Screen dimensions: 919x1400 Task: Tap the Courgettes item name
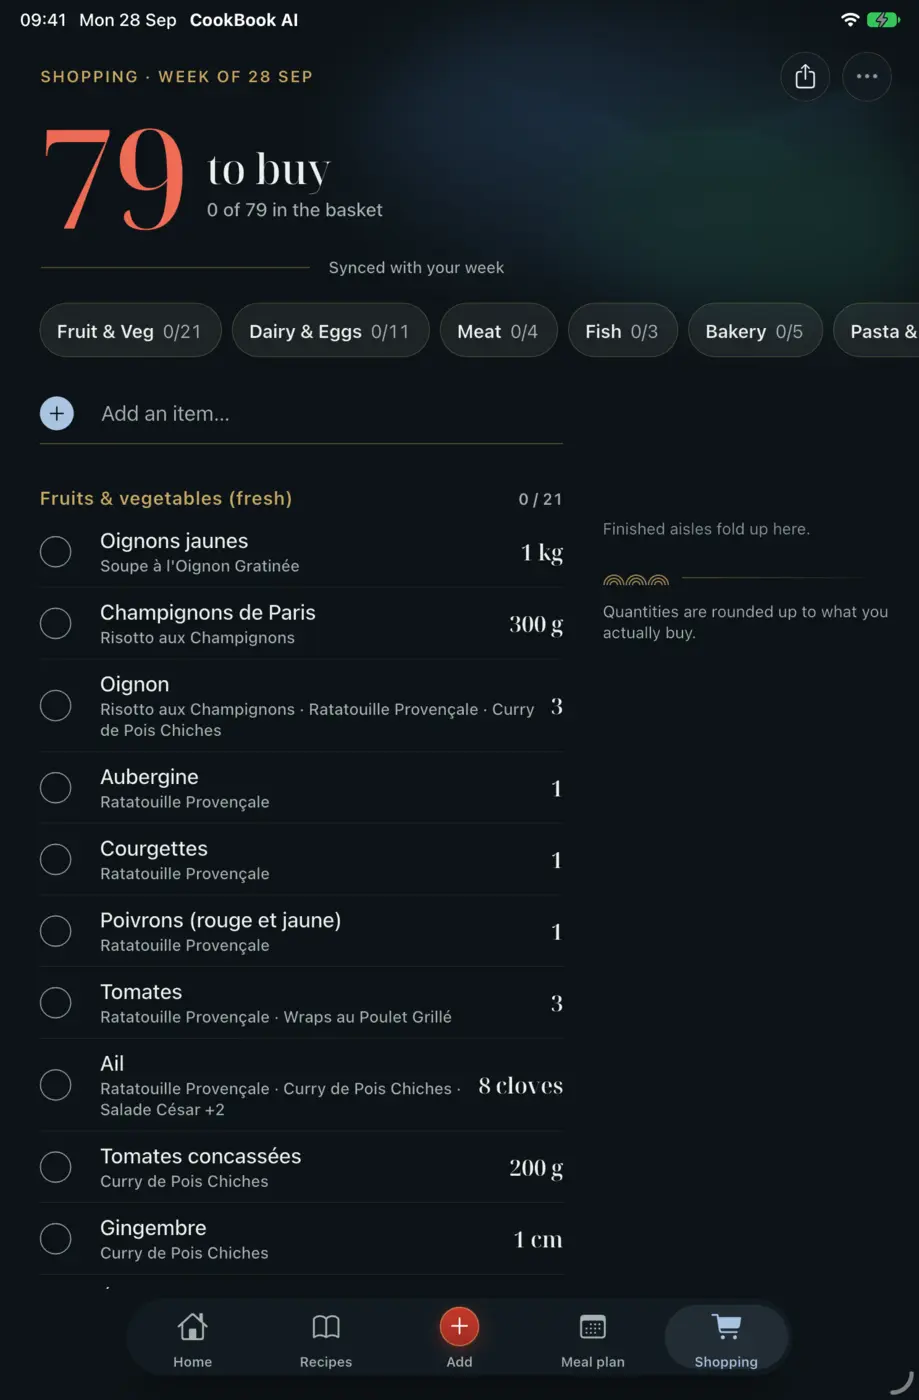click(154, 849)
